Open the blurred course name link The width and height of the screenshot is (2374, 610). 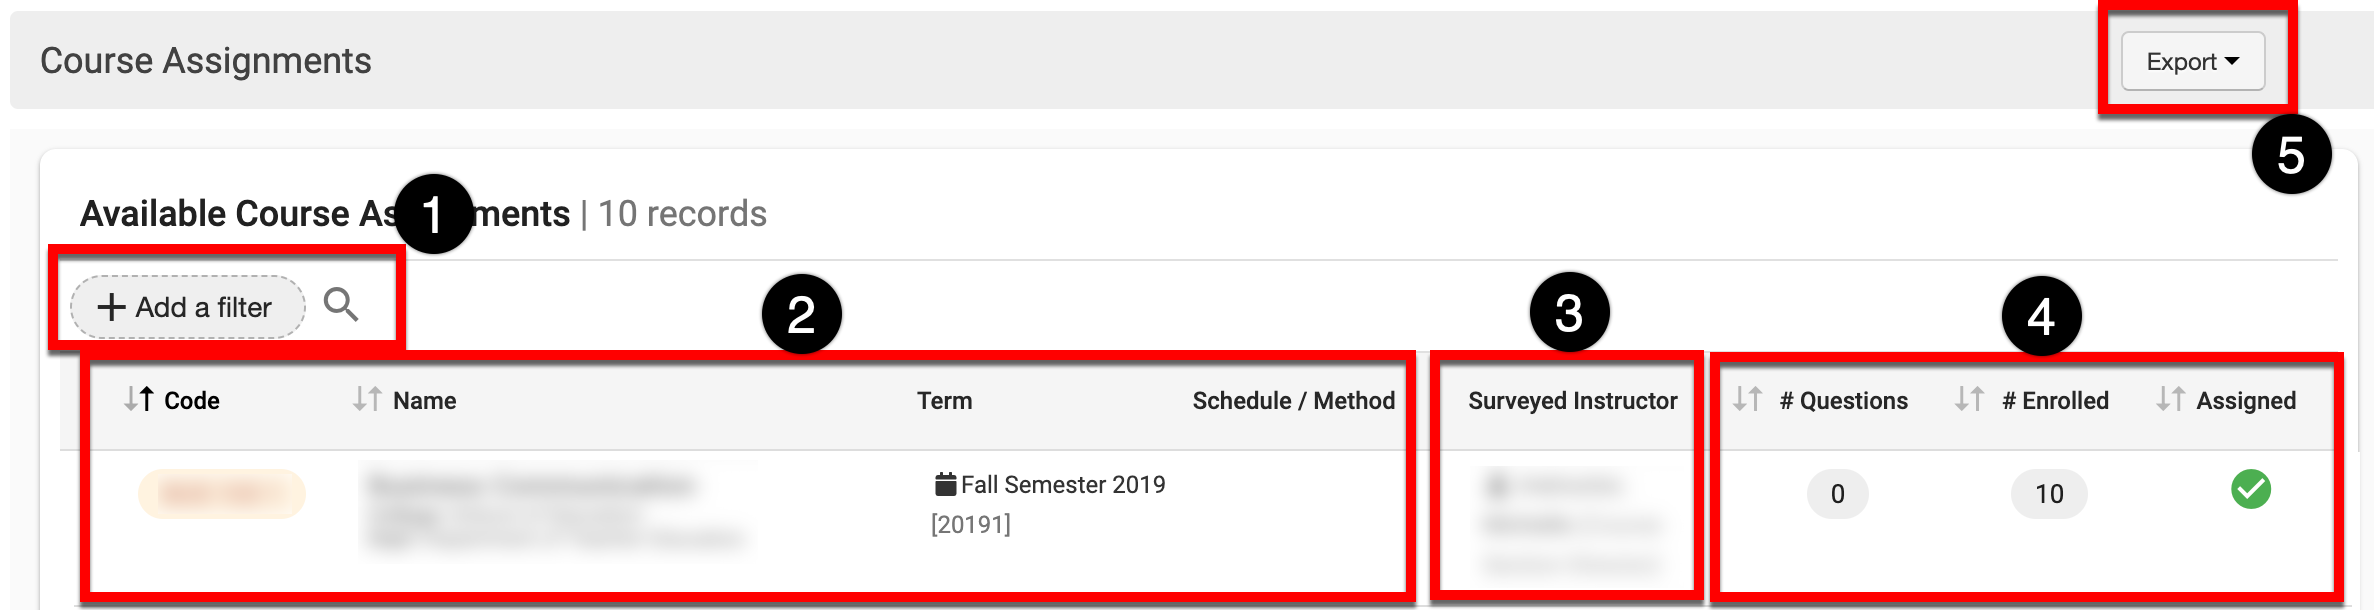[530, 486]
